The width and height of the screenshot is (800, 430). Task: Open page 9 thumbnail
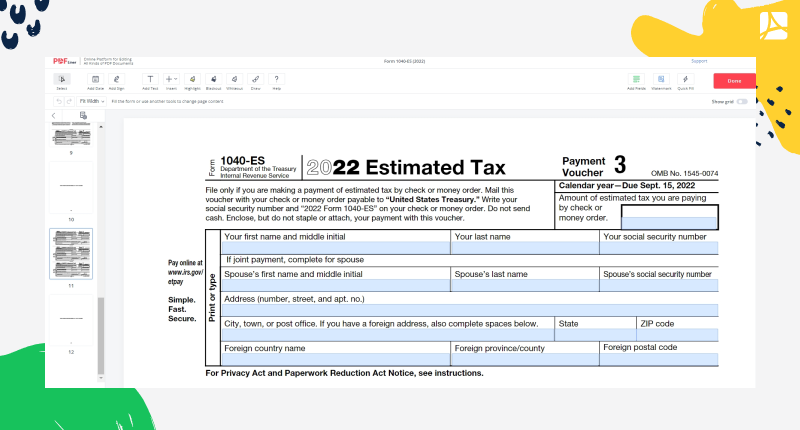[x=71, y=135]
